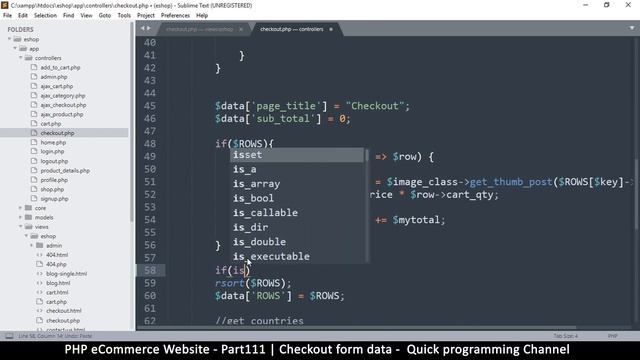Viewport: 640px width, 360px height.
Task: Click the controllers folder icon
Action: tap(29, 58)
